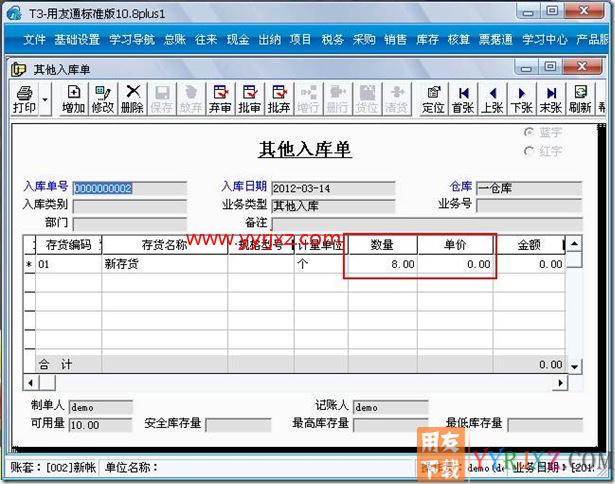Viewport: 615px width, 484px height.
Task: Go to previous record with 上张
Action: (492, 99)
